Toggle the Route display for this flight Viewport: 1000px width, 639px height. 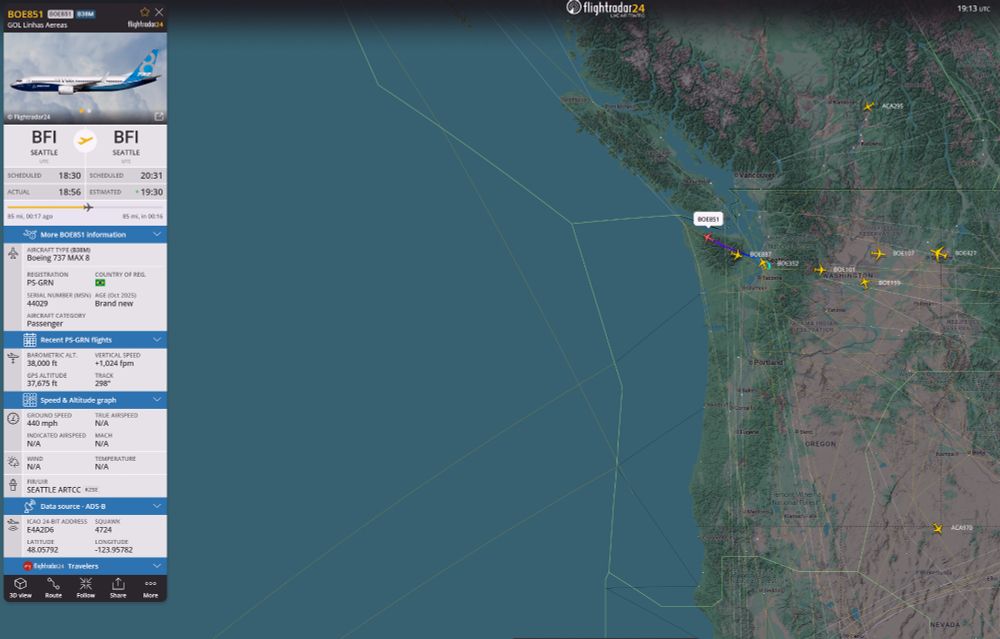tap(54, 587)
